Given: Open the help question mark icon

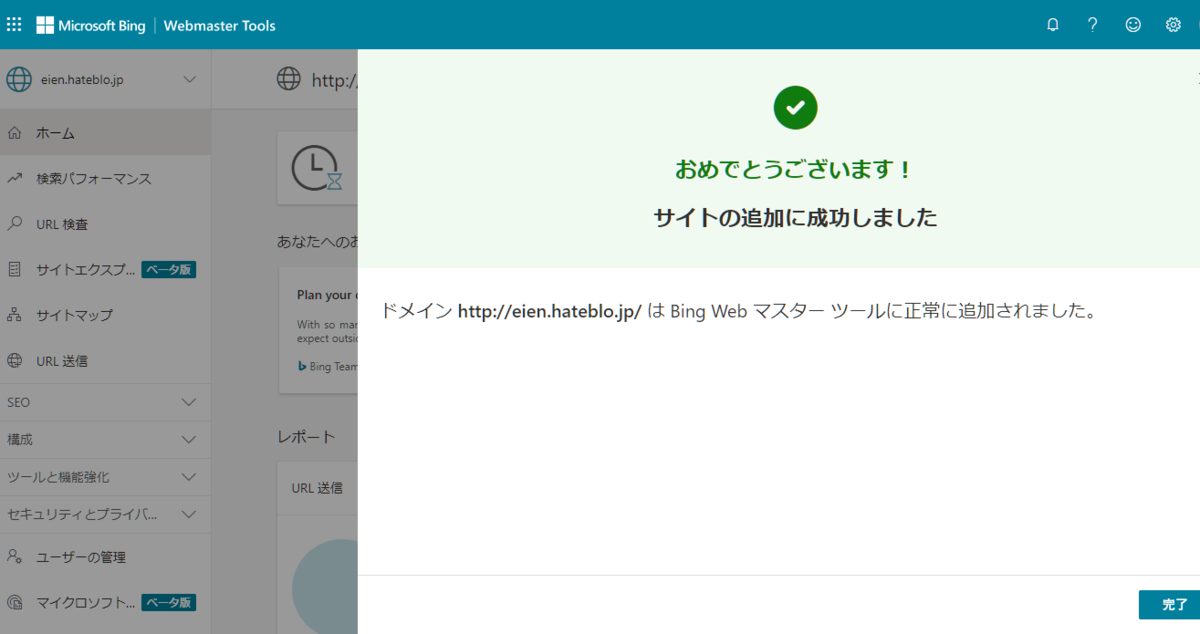Looking at the screenshot, I should point(1093,25).
